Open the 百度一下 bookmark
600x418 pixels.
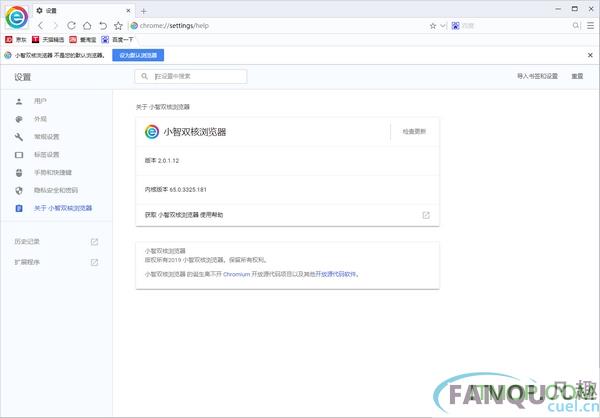[x=117, y=39]
